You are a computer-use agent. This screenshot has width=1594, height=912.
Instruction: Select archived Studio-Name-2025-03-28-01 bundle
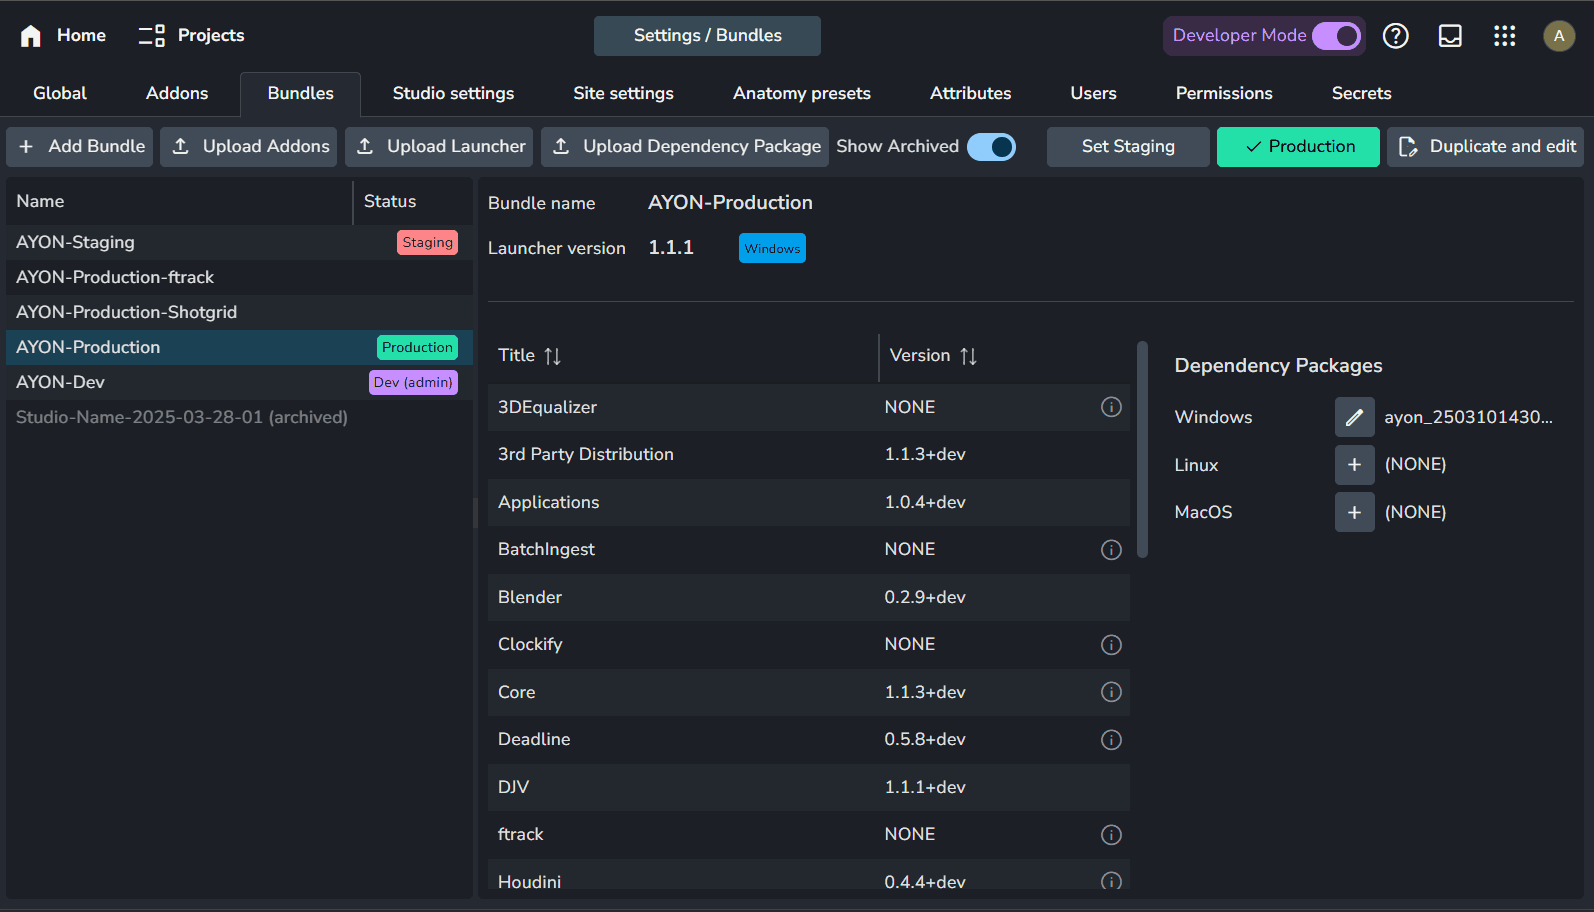(239, 417)
